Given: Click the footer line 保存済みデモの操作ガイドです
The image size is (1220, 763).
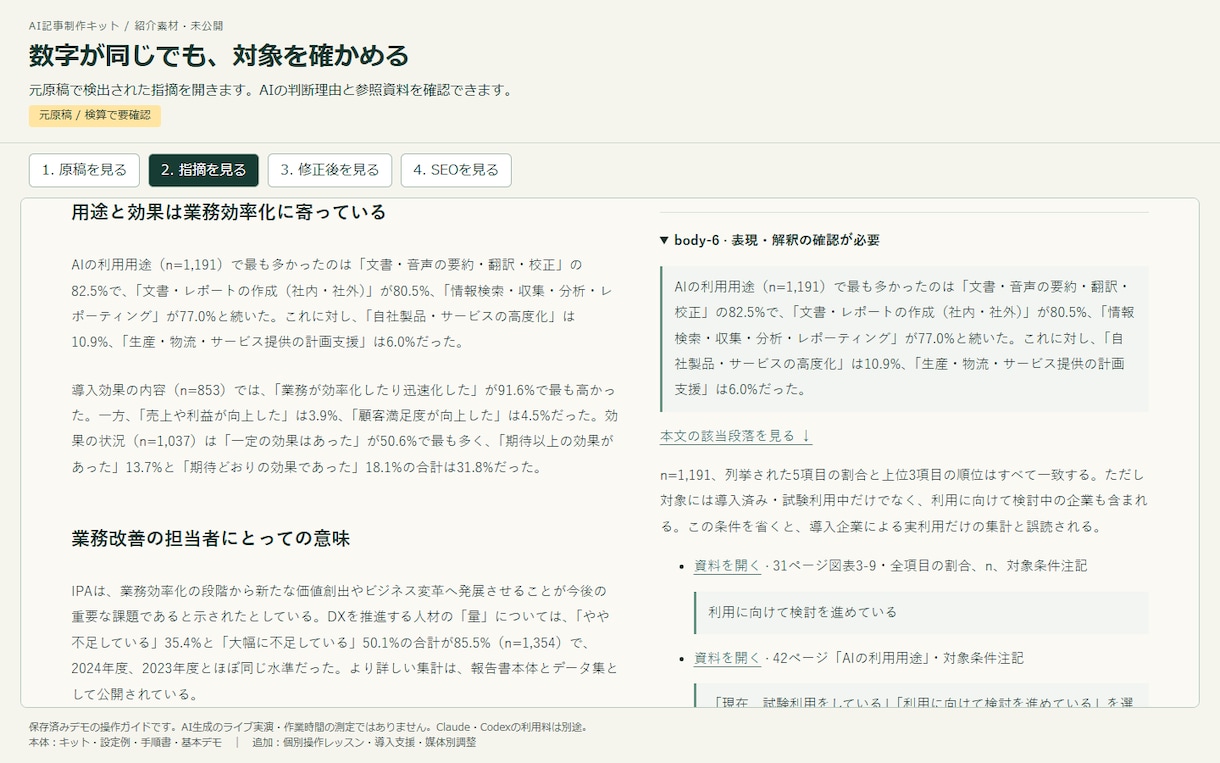Looking at the screenshot, I should click(x=308, y=727).
